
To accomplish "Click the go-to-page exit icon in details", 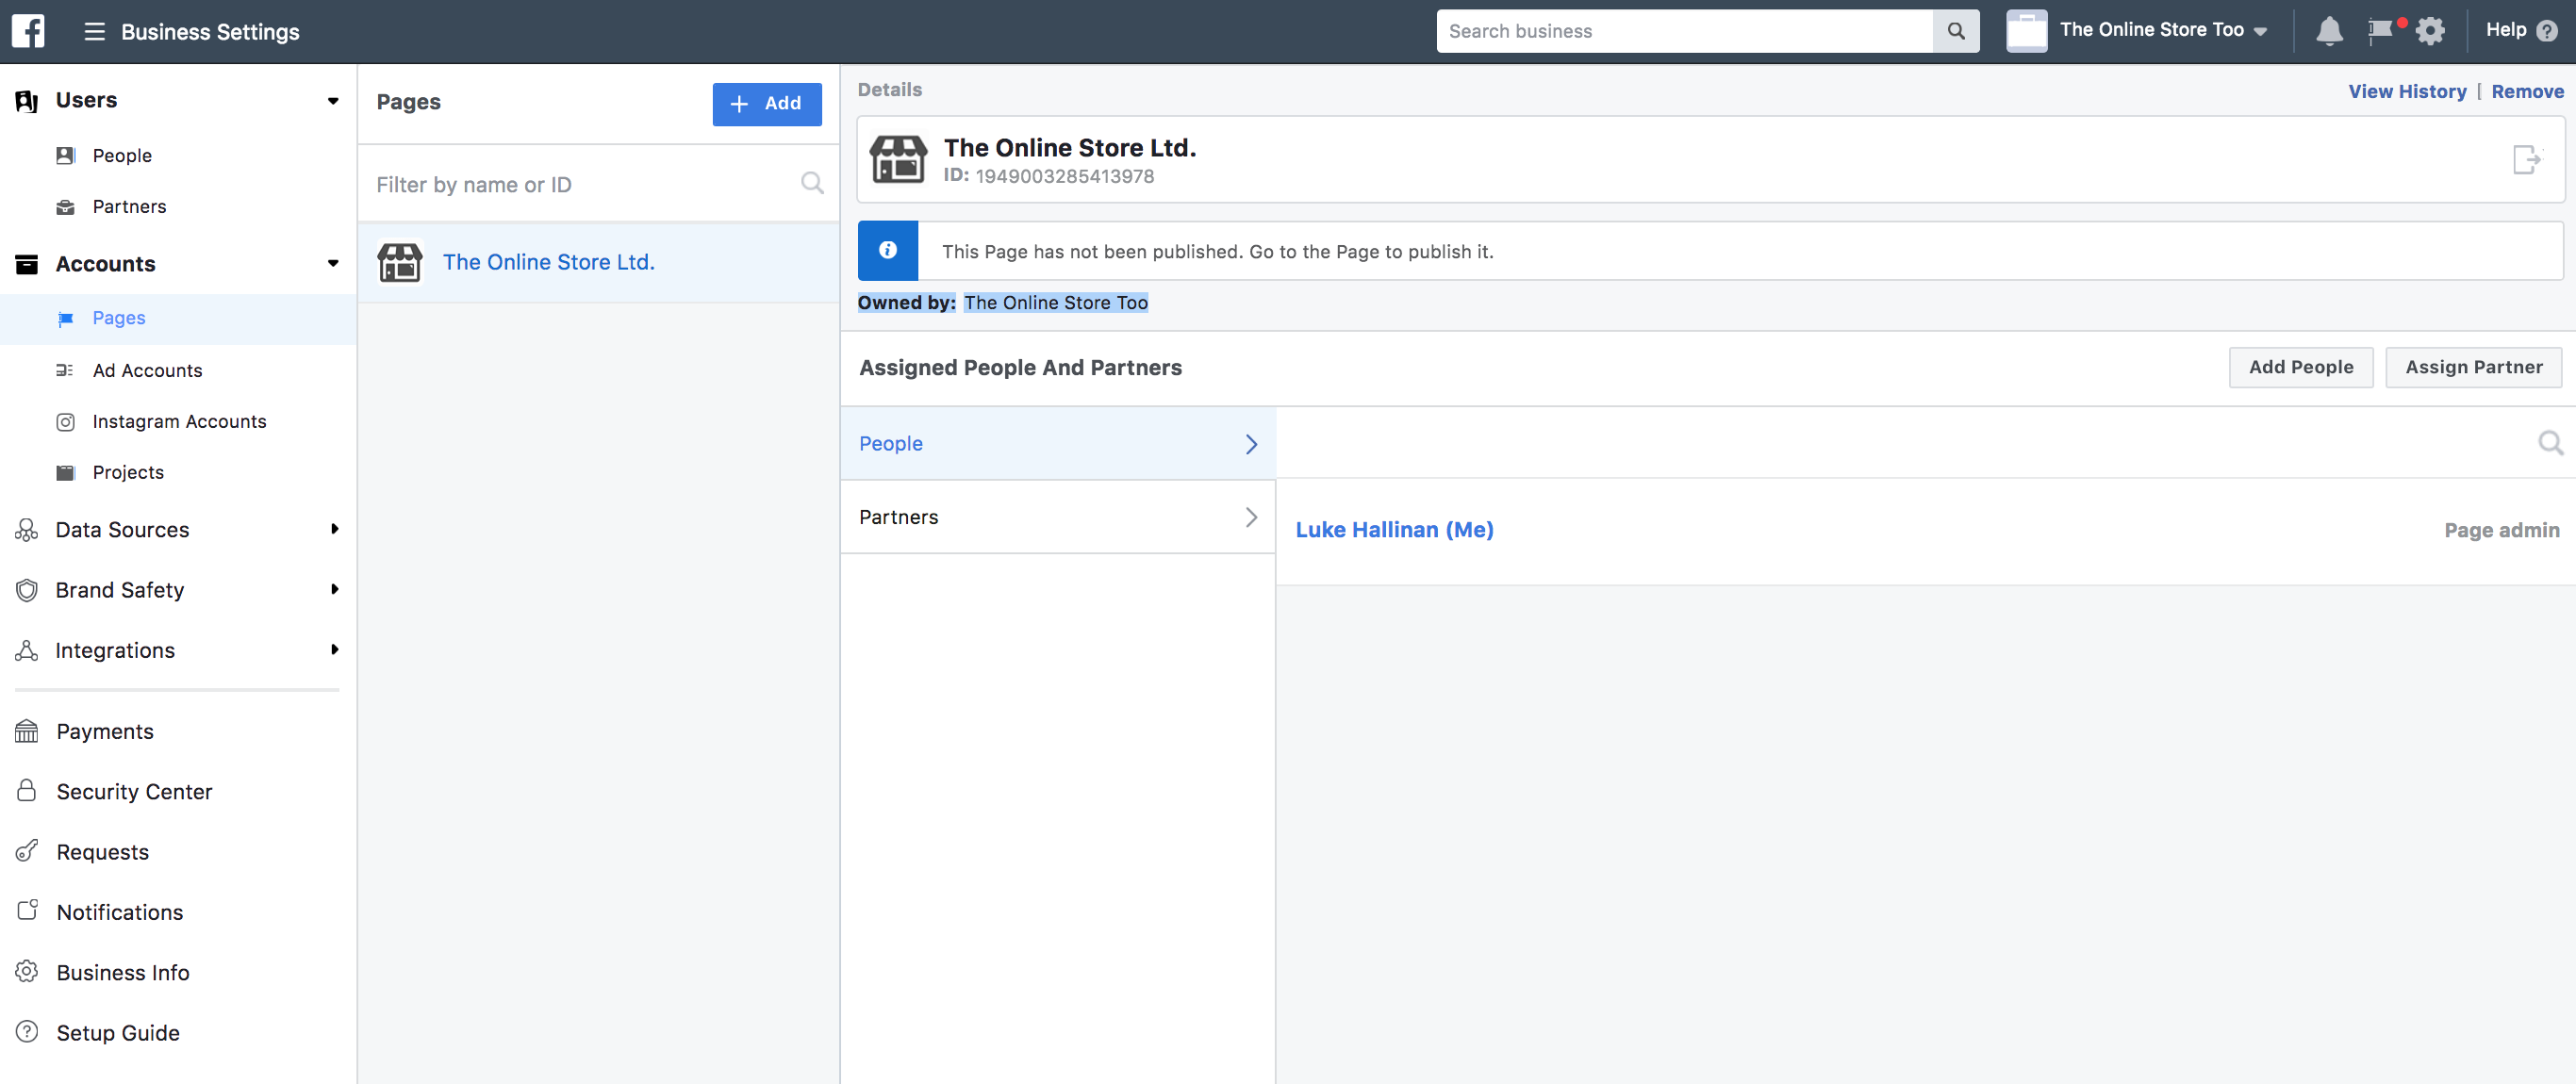I will [2528, 159].
